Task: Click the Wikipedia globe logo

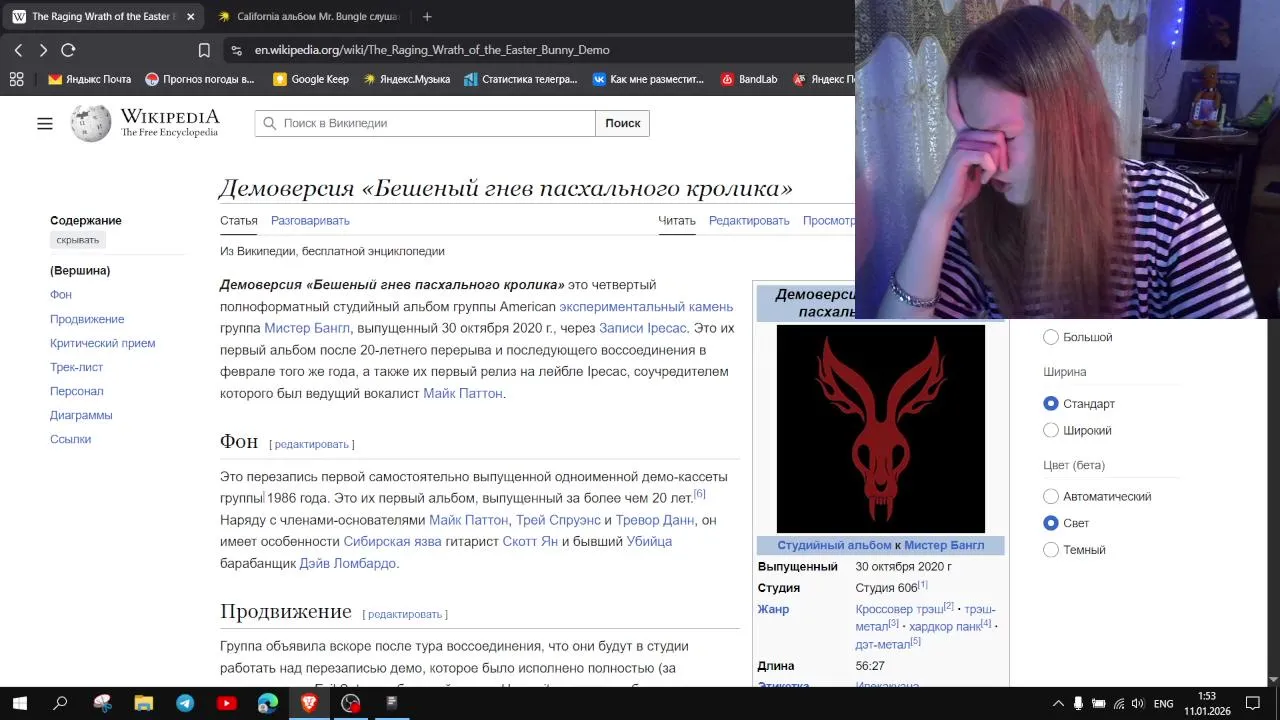Action: pyautogui.click(x=91, y=123)
